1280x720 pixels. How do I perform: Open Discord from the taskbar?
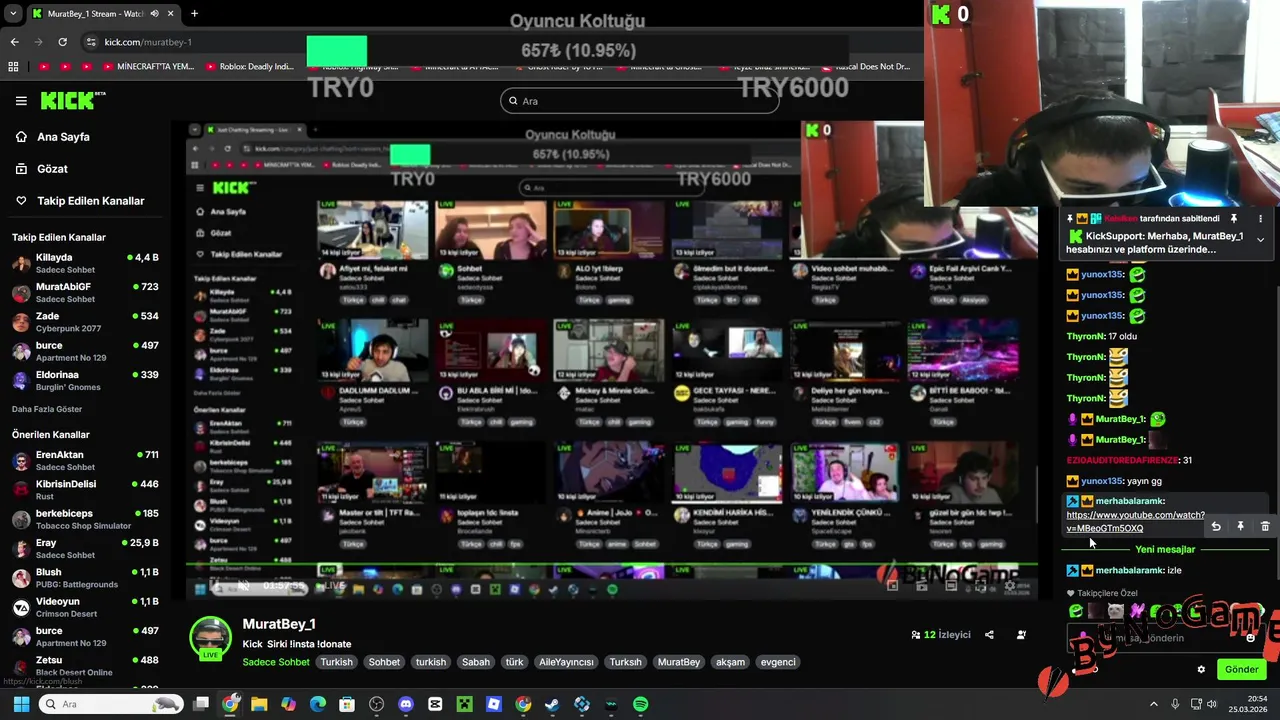tap(406, 704)
